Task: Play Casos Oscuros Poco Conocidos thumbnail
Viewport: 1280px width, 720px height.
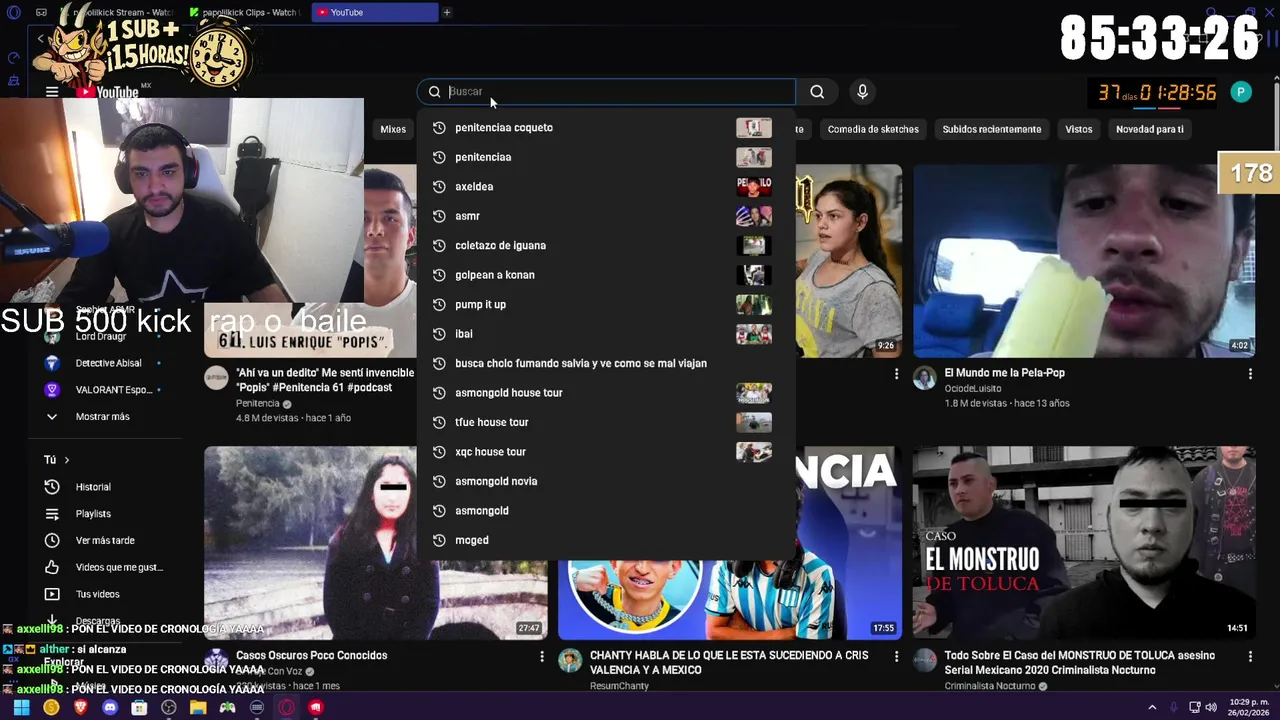Action: [376, 543]
